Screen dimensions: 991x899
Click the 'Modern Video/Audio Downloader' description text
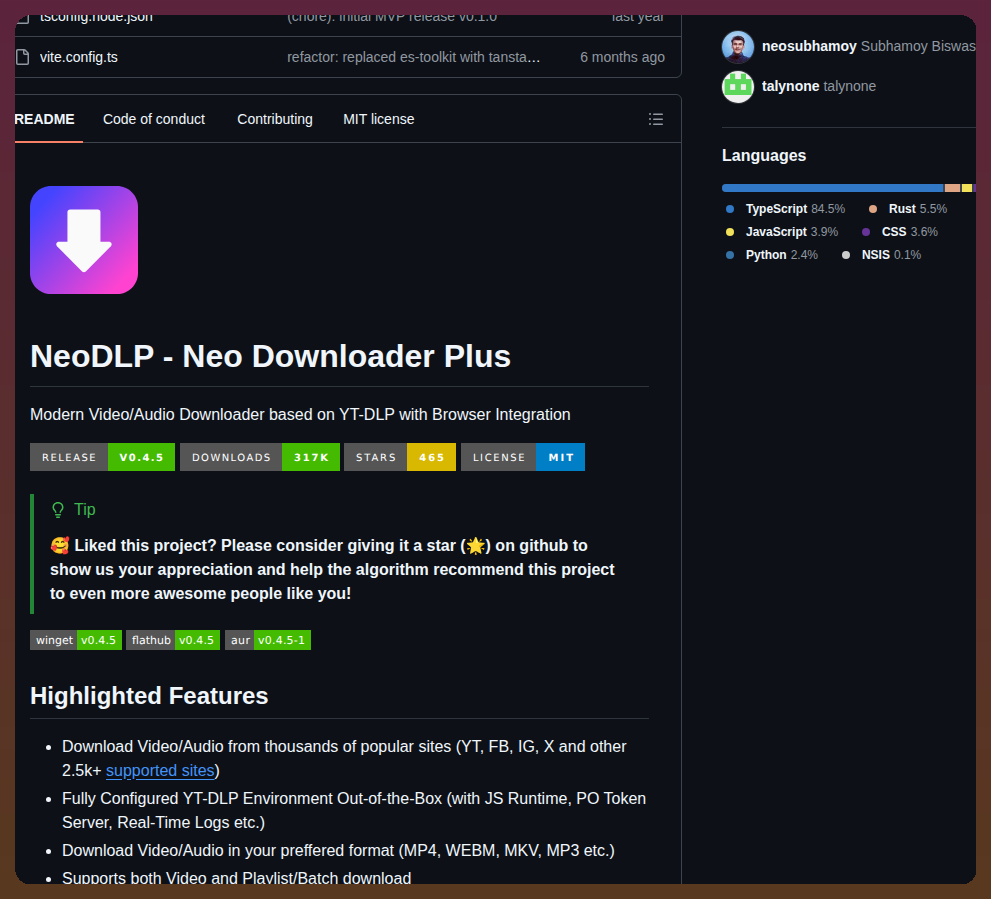click(300, 414)
